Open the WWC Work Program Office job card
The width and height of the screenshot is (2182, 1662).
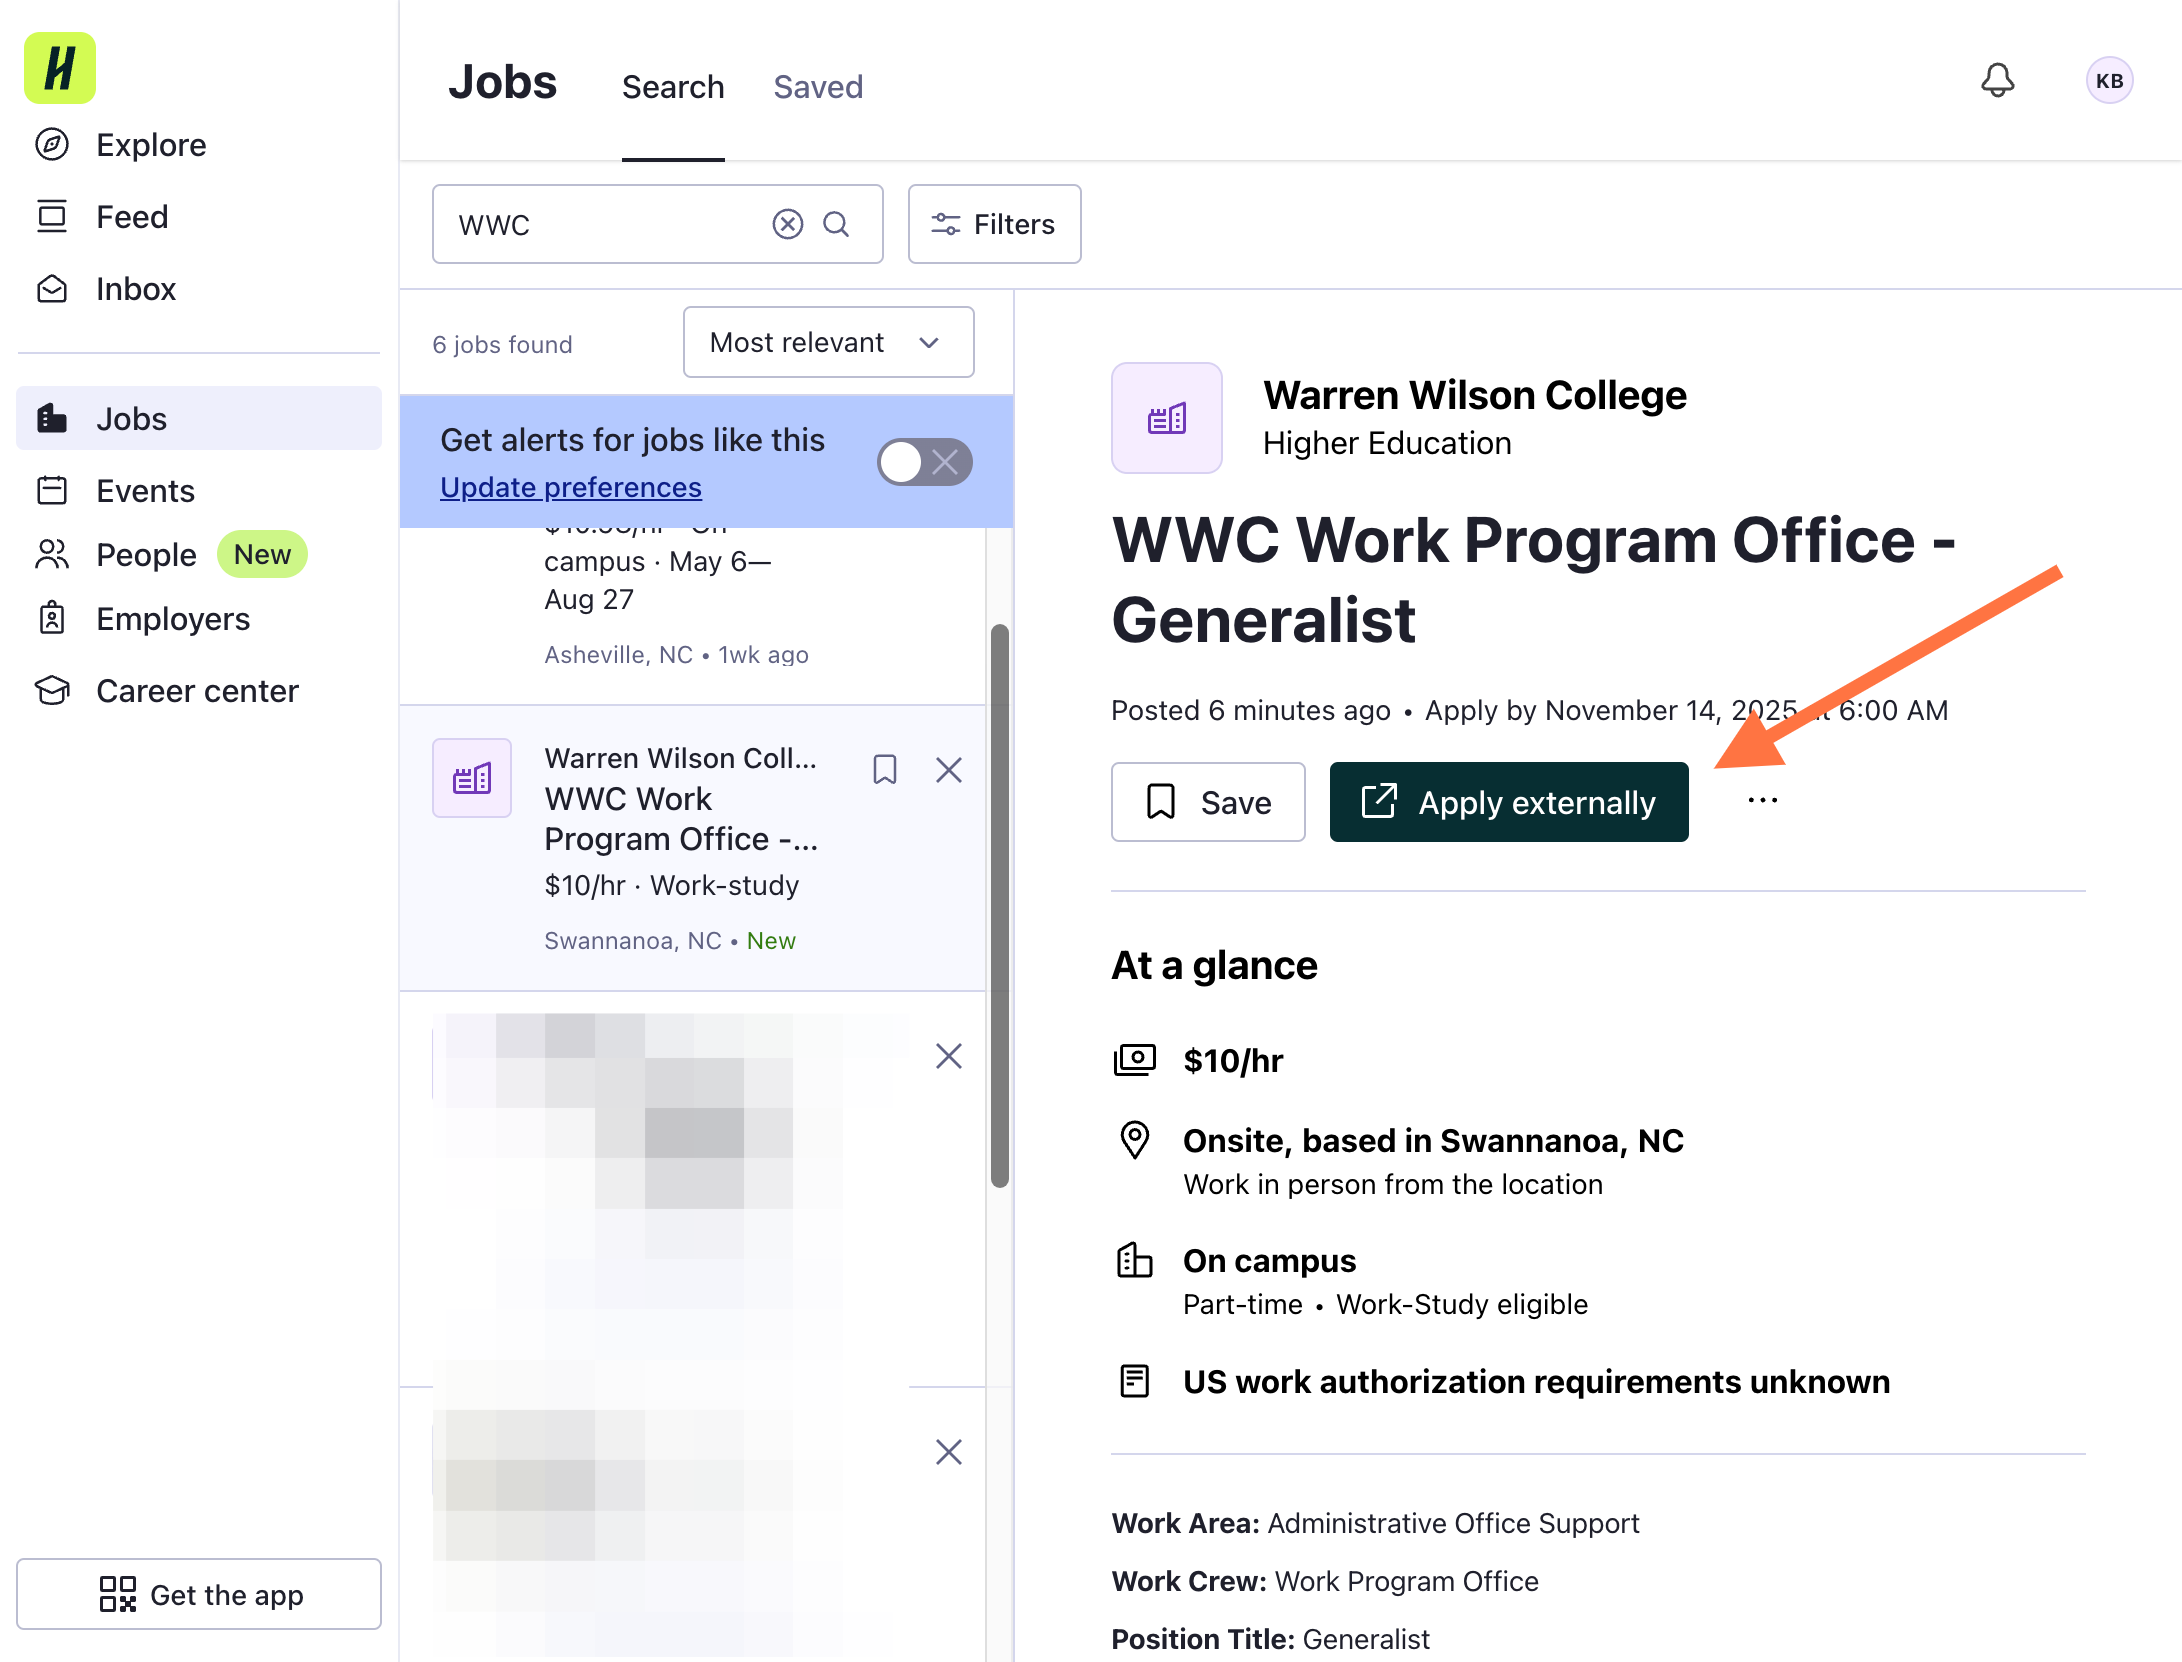coord(692,848)
